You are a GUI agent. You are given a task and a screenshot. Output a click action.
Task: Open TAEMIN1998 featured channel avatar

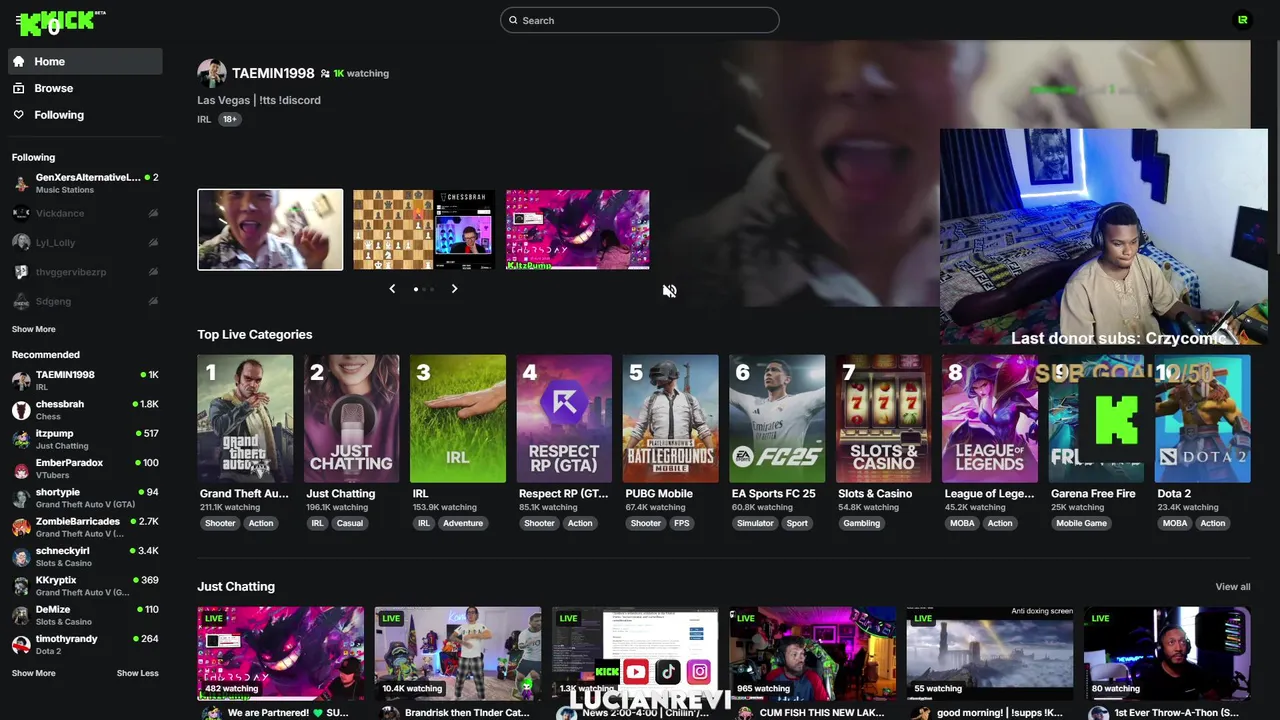pos(211,73)
